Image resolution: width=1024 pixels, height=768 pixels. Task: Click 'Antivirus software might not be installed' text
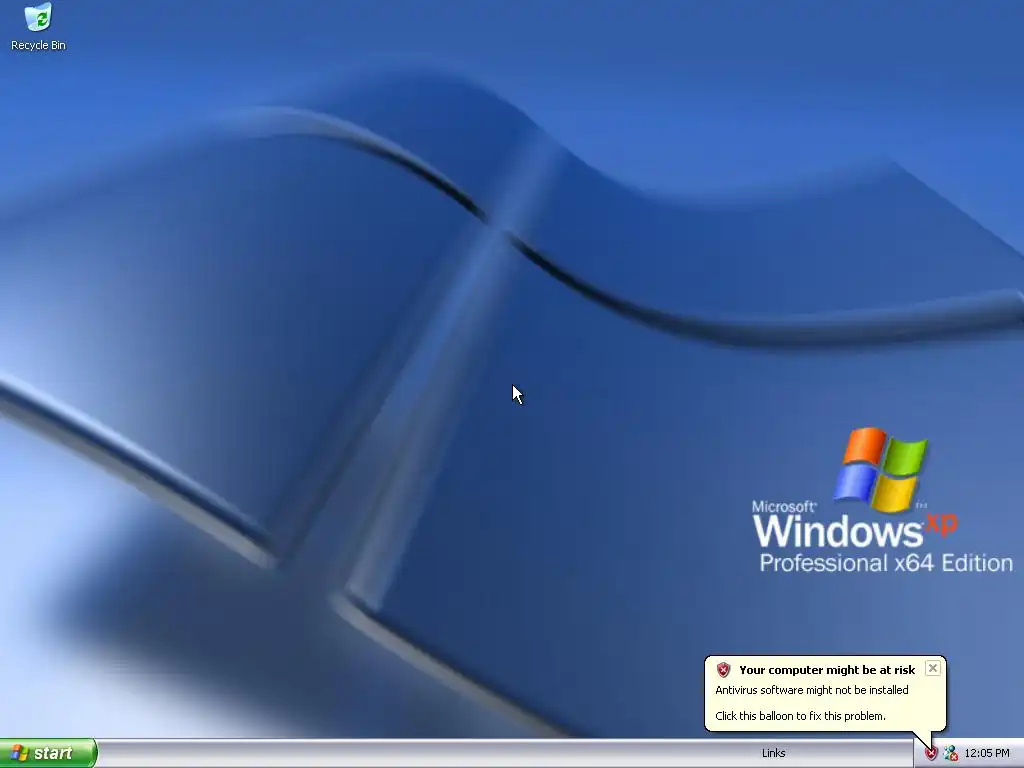[x=812, y=690]
